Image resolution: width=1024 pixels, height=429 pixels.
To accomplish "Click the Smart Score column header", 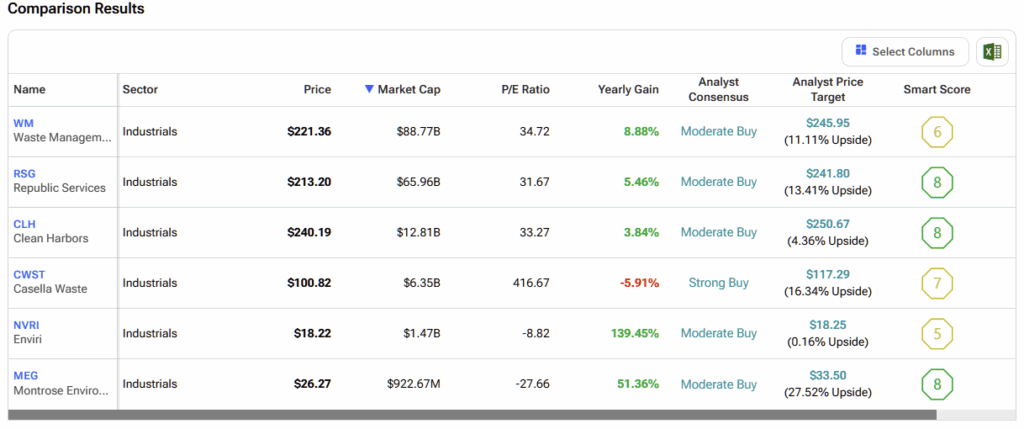I will tap(937, 90).
